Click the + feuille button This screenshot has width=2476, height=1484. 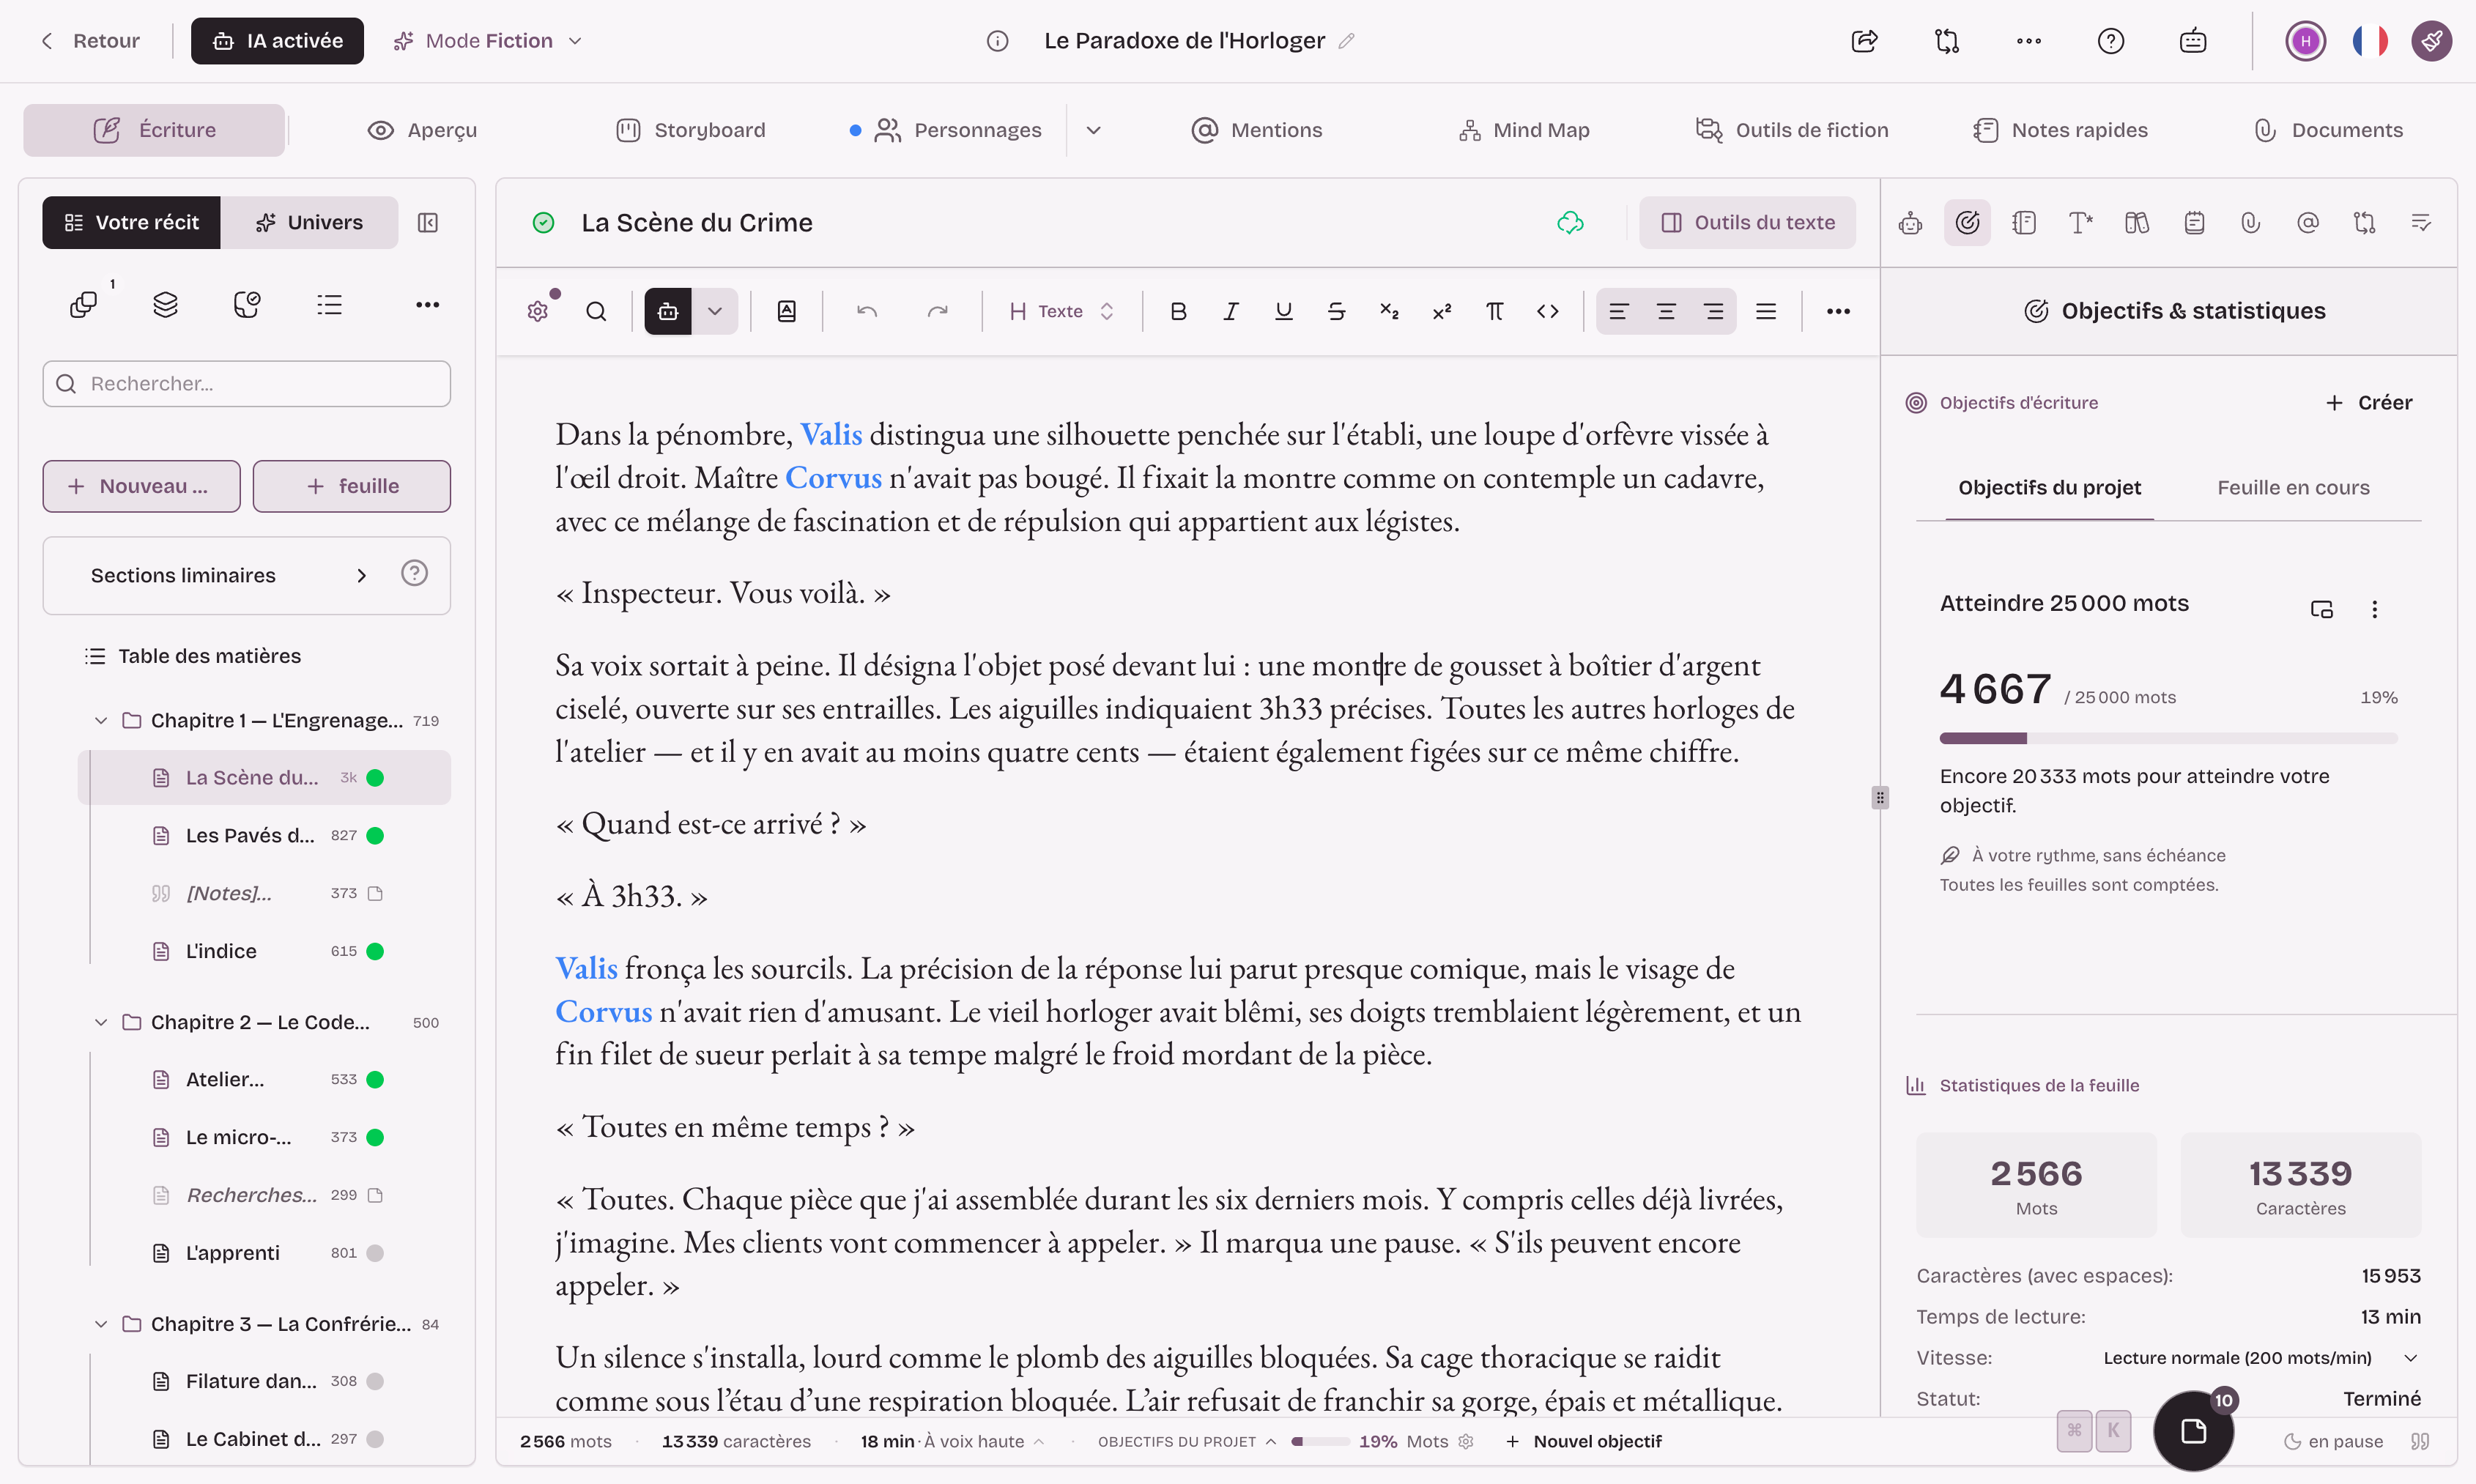click(x=352, y=486)
